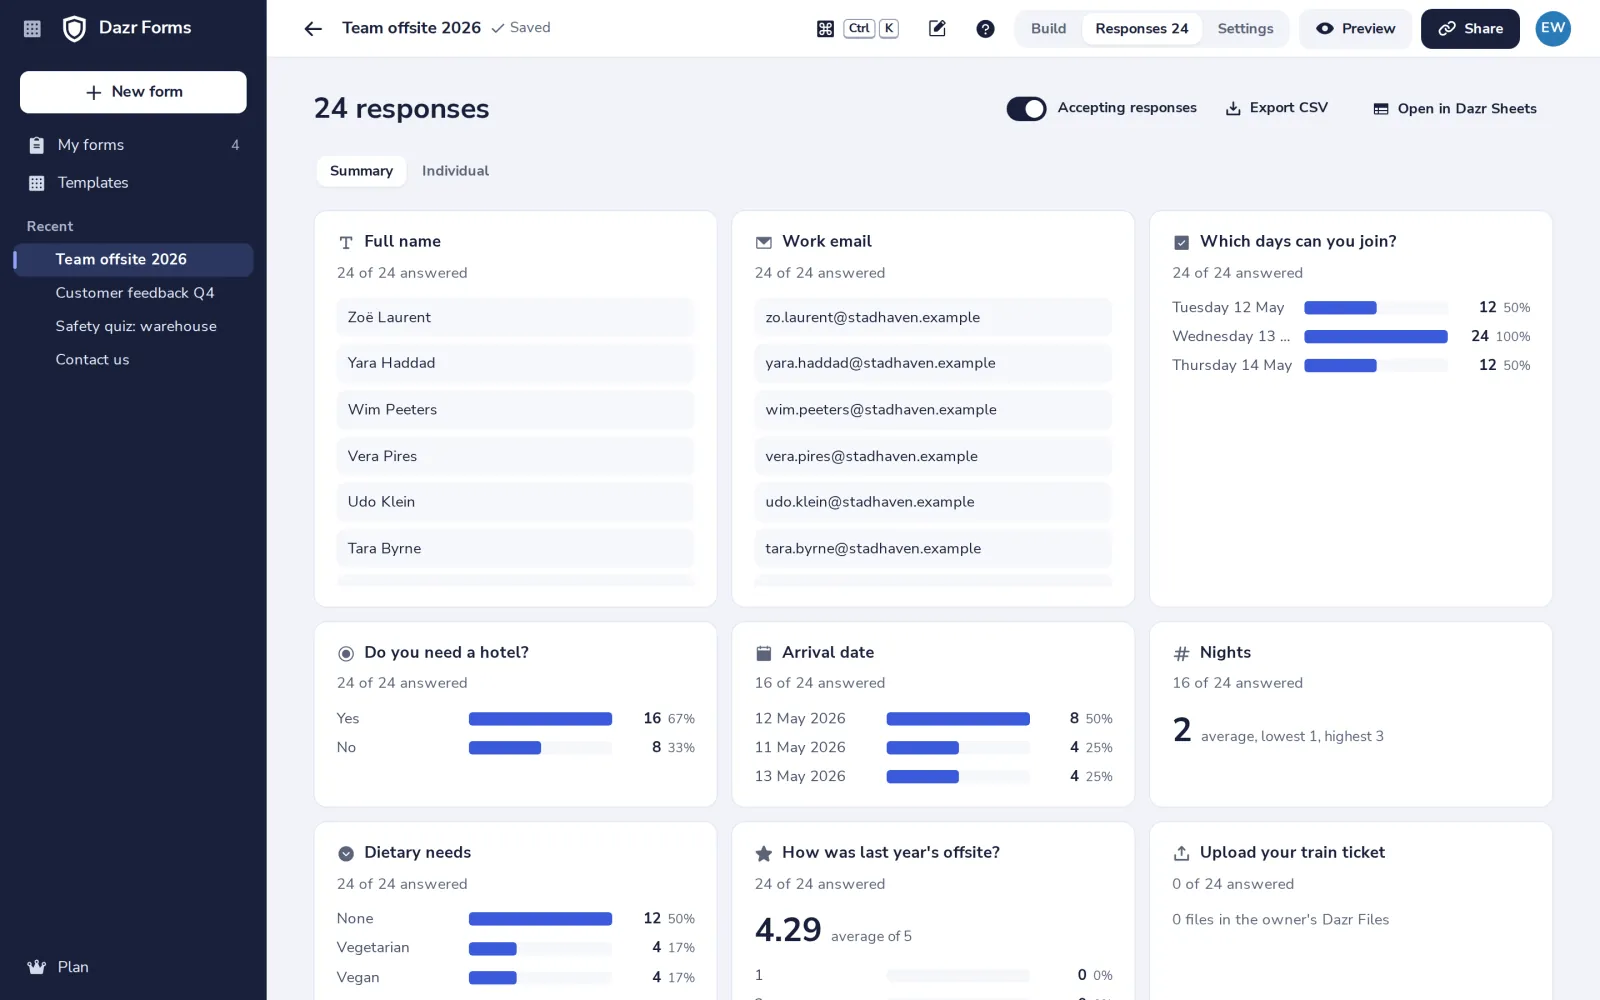Click the upload icon for train ticket
Screen dimensions: 1600x1000
pos(1181,853)
